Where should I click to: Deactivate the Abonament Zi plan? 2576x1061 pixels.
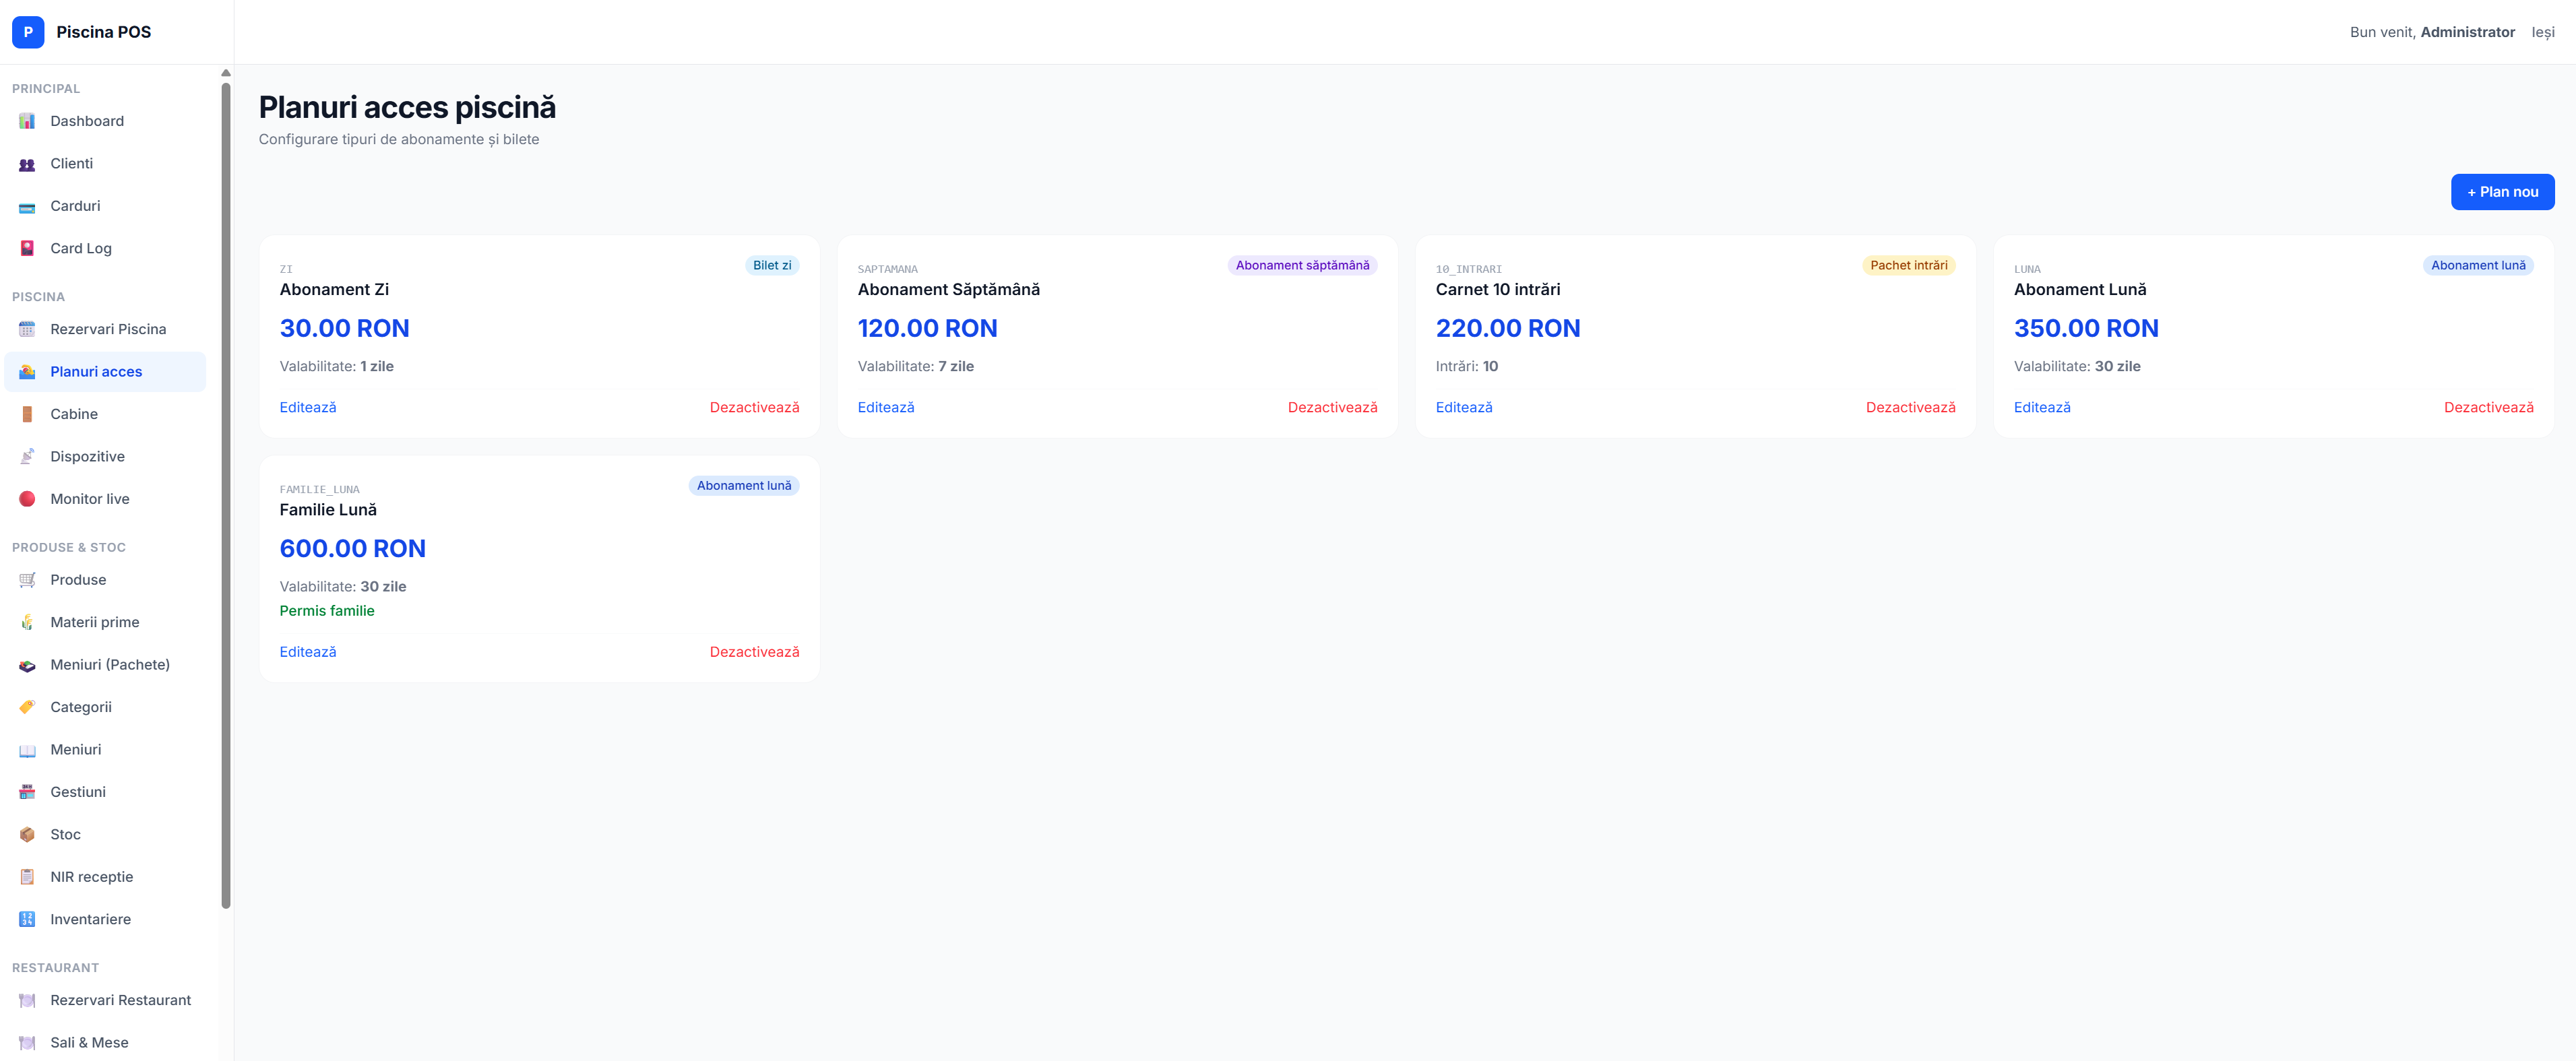(754, 408)
